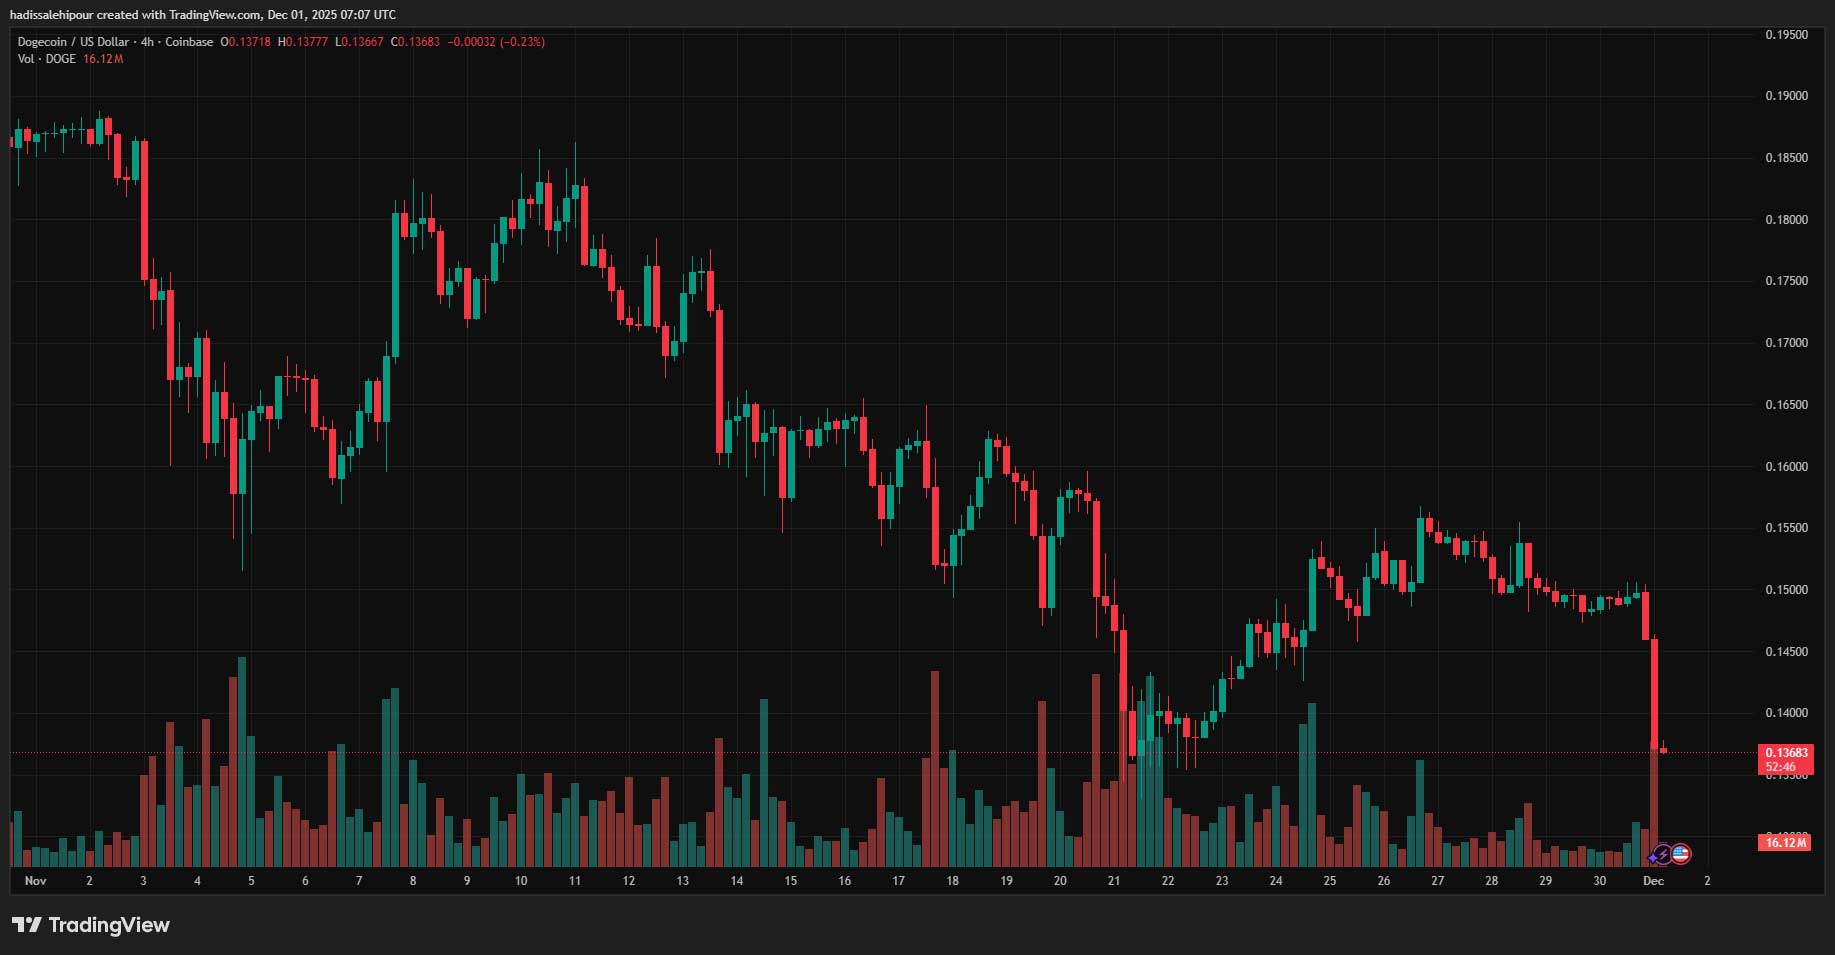Click the closing price value C0.13683
This screenshot has height=955, width=1835.
click(x=415, y=42)
